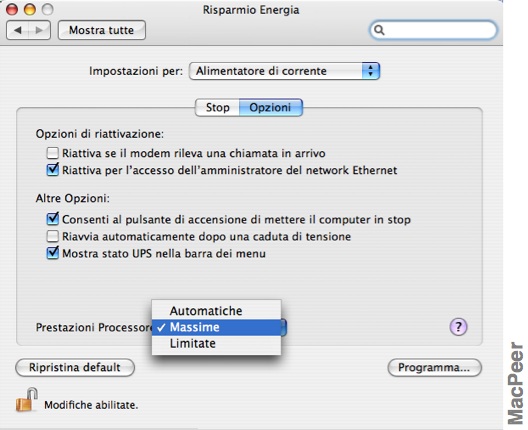Screen dimensions: 528x430
Task: Click the back navigation arrow
Action: 18,30
